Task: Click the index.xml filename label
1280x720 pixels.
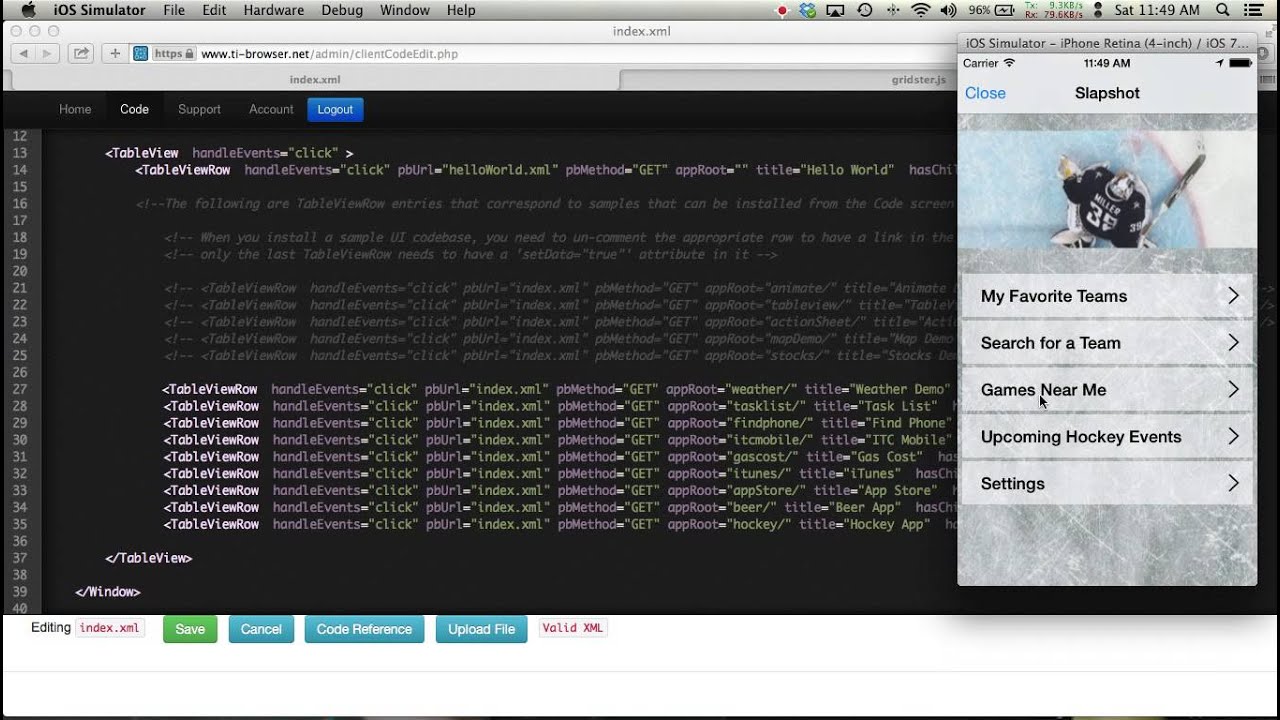Action: click(110, 628)
